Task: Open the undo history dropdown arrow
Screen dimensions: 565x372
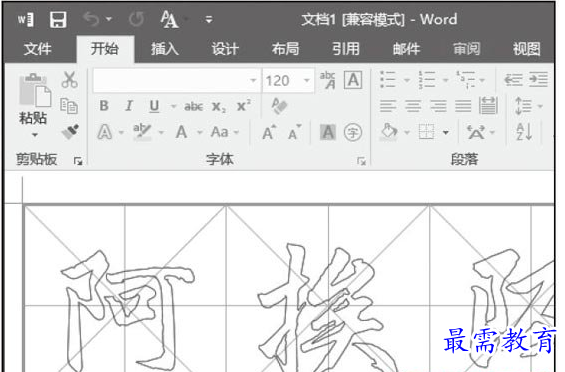Action: (108, 19)
